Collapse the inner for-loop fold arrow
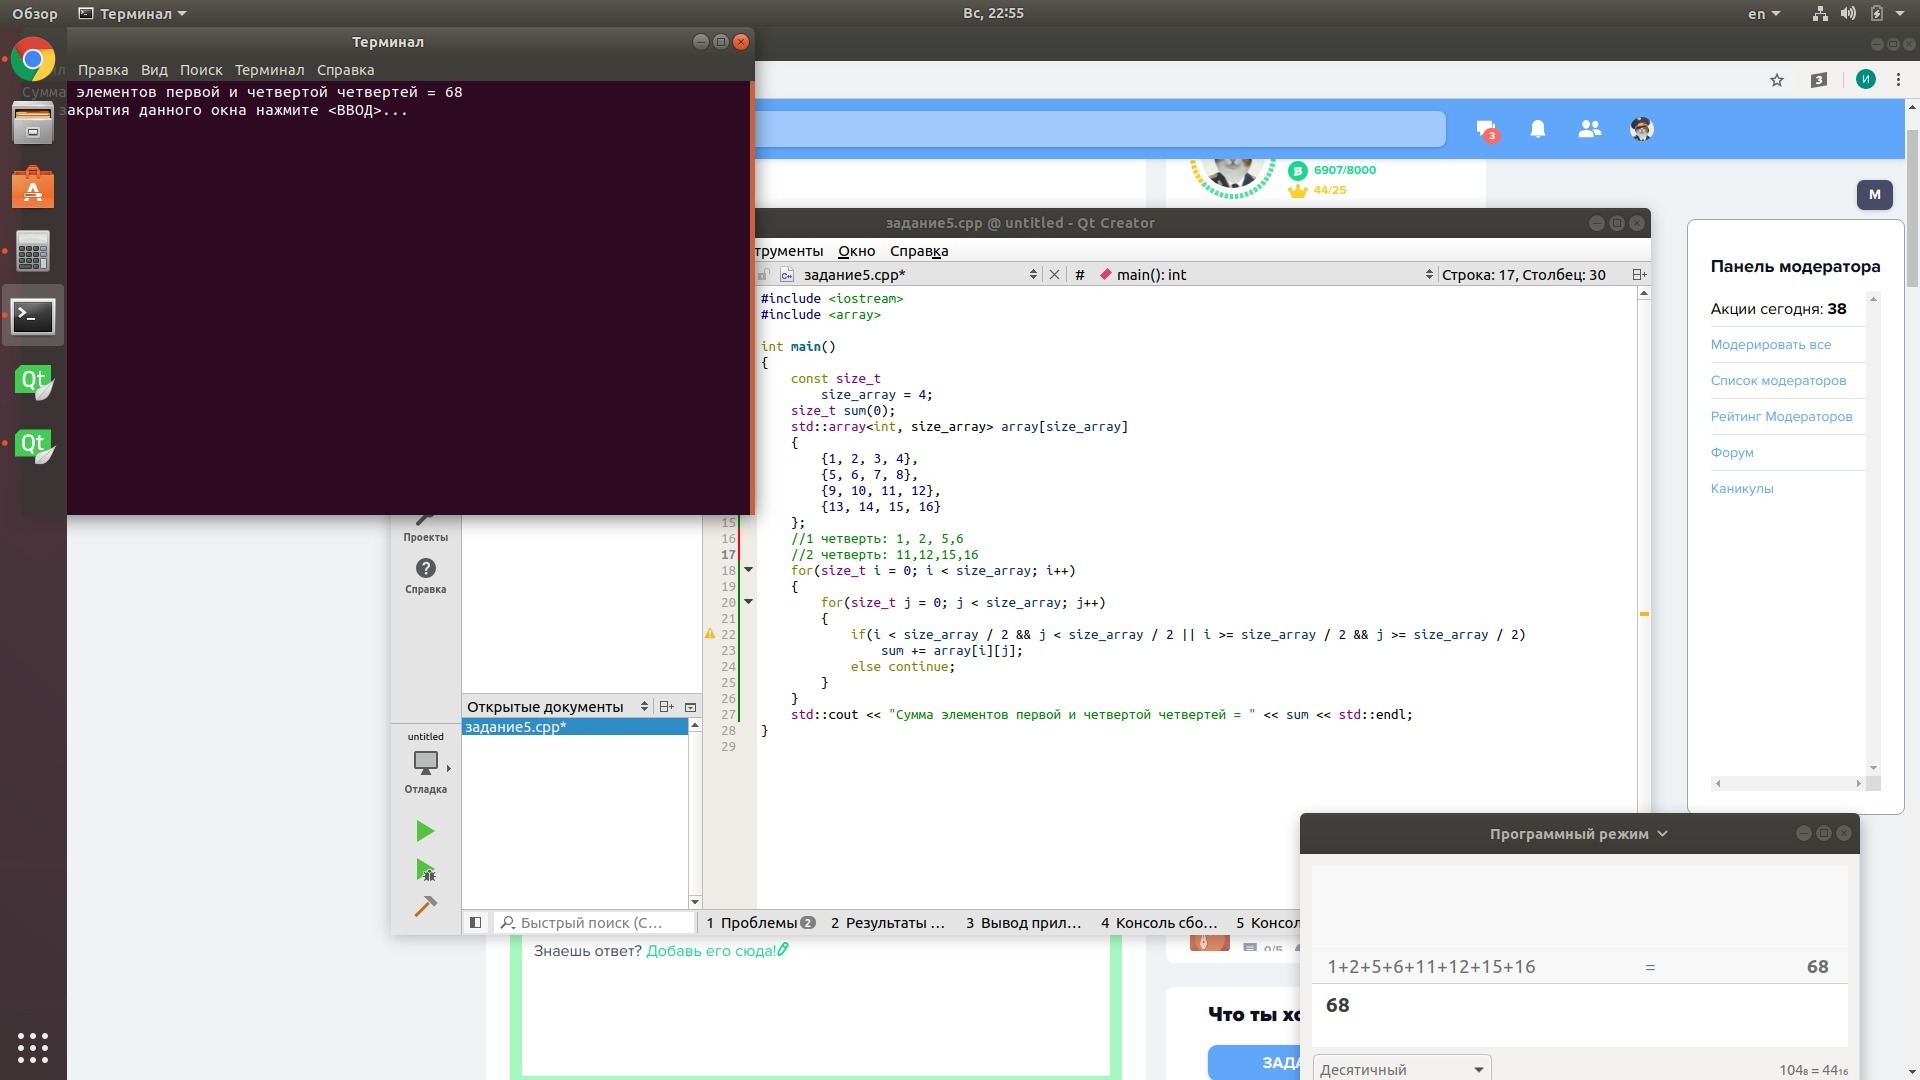The height and width of the screenshot is (1080, 1920). pyautogui.click(x=748, y=602)
